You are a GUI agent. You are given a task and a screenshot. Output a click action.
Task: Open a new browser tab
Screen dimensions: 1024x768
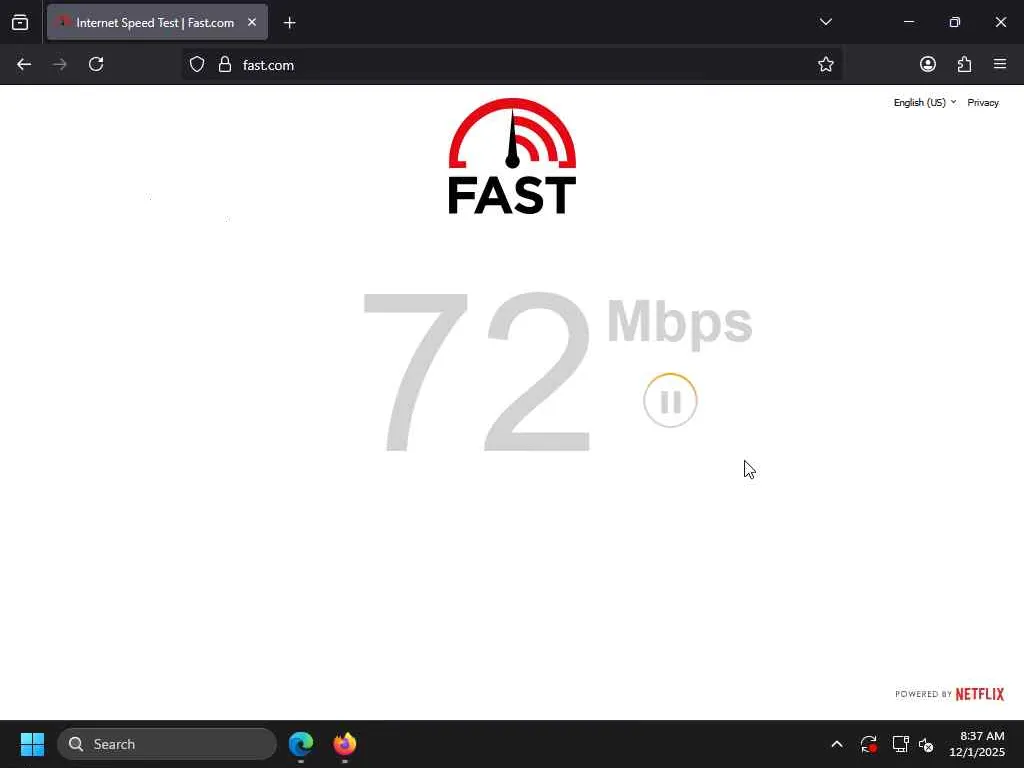(289, 23)
